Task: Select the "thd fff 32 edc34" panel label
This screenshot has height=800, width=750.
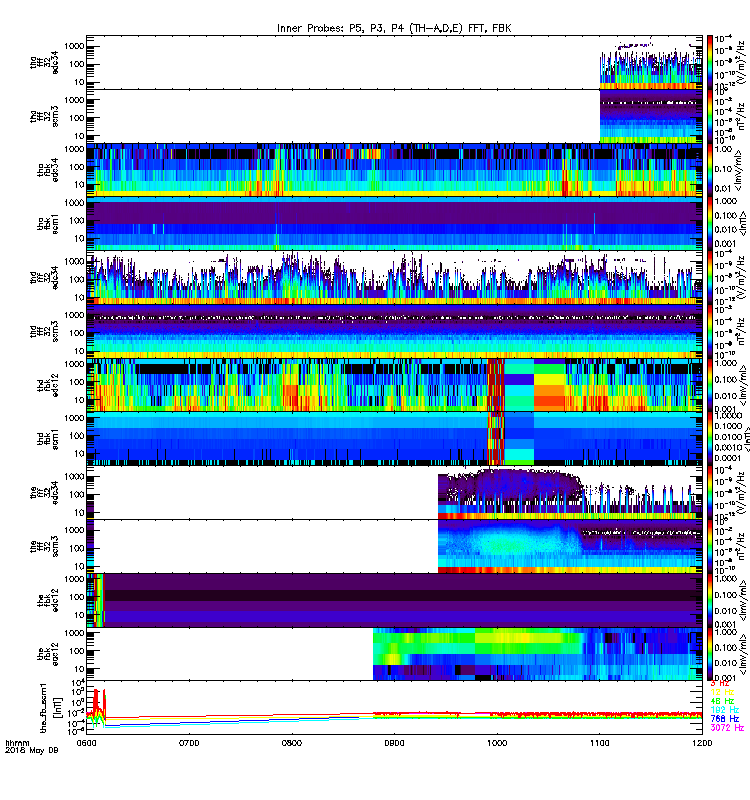Action: point(44,278)
